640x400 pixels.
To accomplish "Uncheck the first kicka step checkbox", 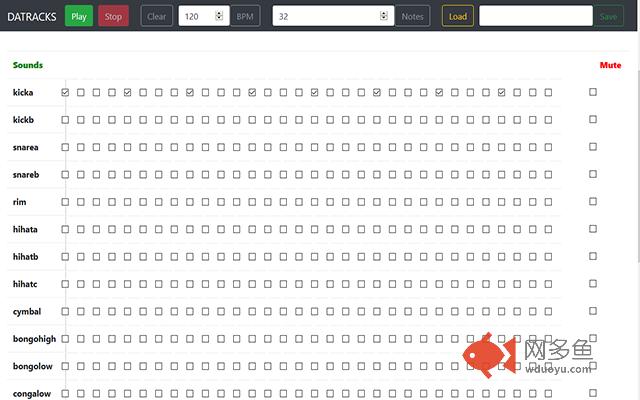I will (x=65, y=93).
